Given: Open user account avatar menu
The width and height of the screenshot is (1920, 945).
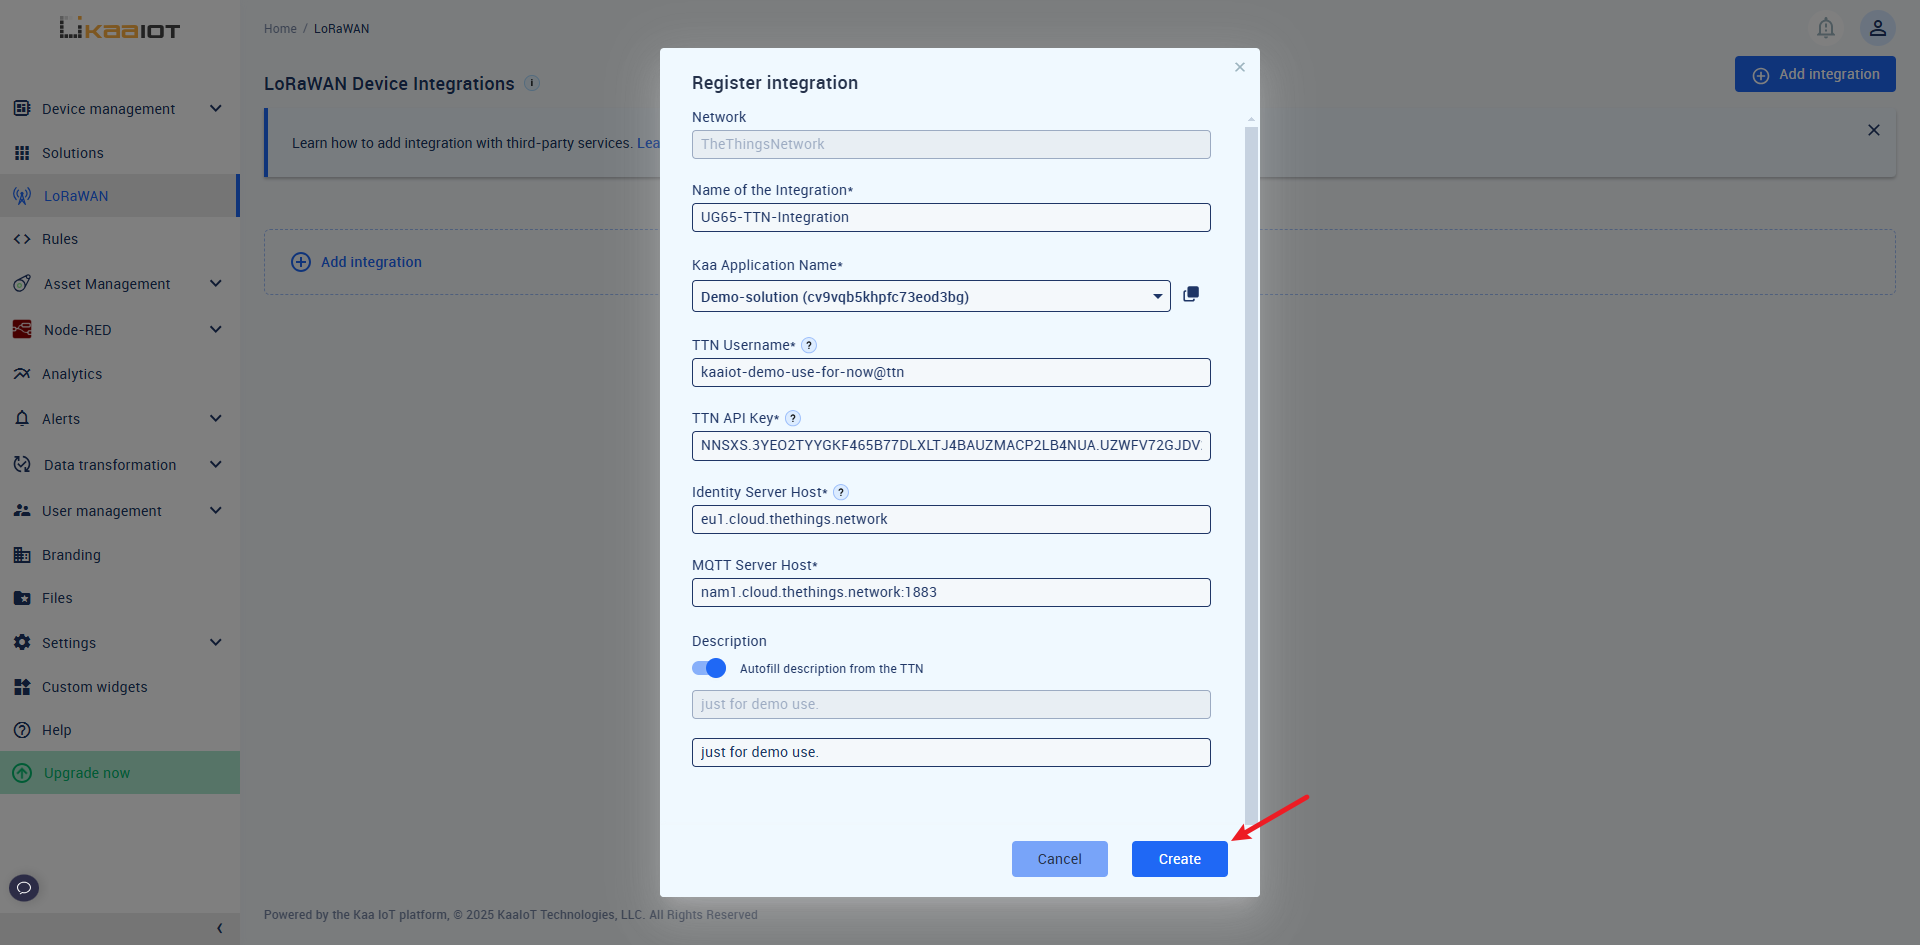Looking at the screenshot, I should [1878, 28].
